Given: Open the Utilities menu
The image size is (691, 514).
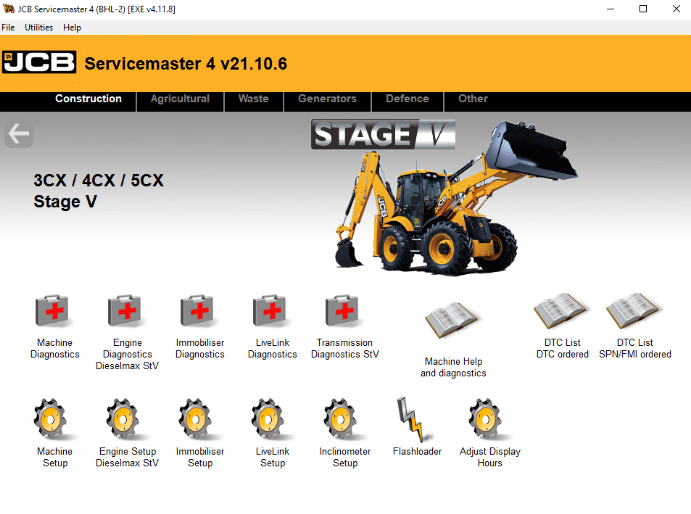Looking at the screenshot, I should [39, 27].
